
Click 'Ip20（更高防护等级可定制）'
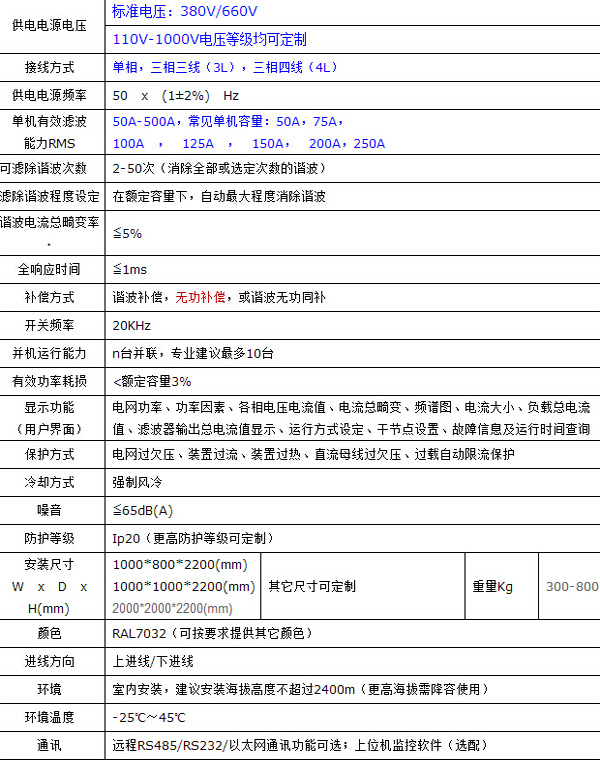(x=193, y=538)
